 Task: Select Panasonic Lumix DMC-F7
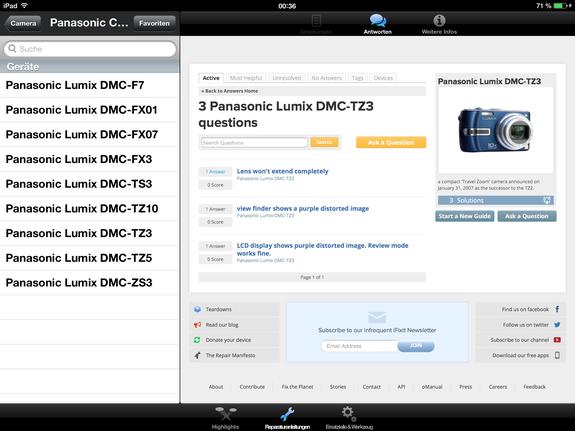coord(89,85)
